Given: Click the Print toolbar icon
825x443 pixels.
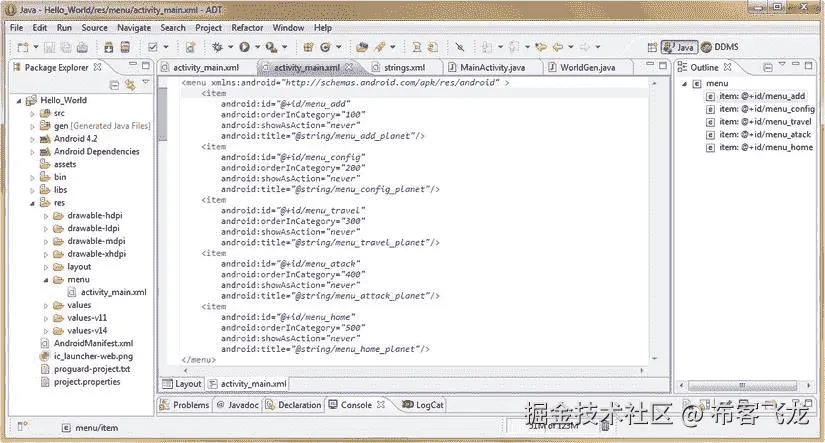Looking at the screenshot, I should (x=83, y=47).
